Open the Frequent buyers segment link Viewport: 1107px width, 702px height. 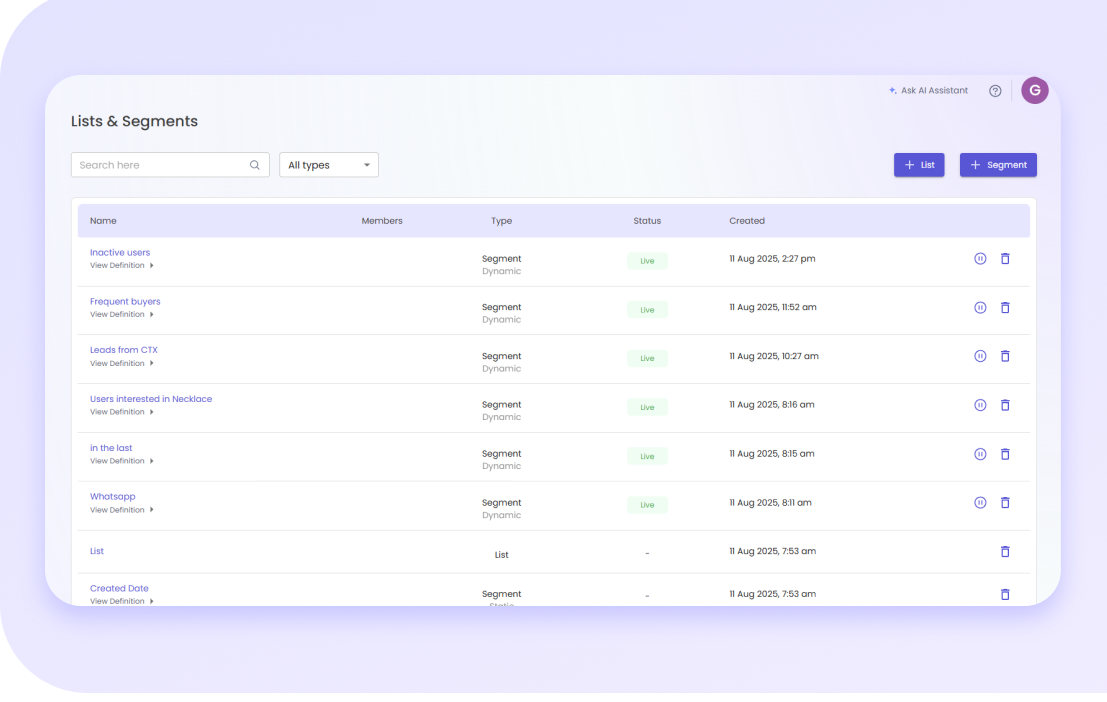(125, 302)
